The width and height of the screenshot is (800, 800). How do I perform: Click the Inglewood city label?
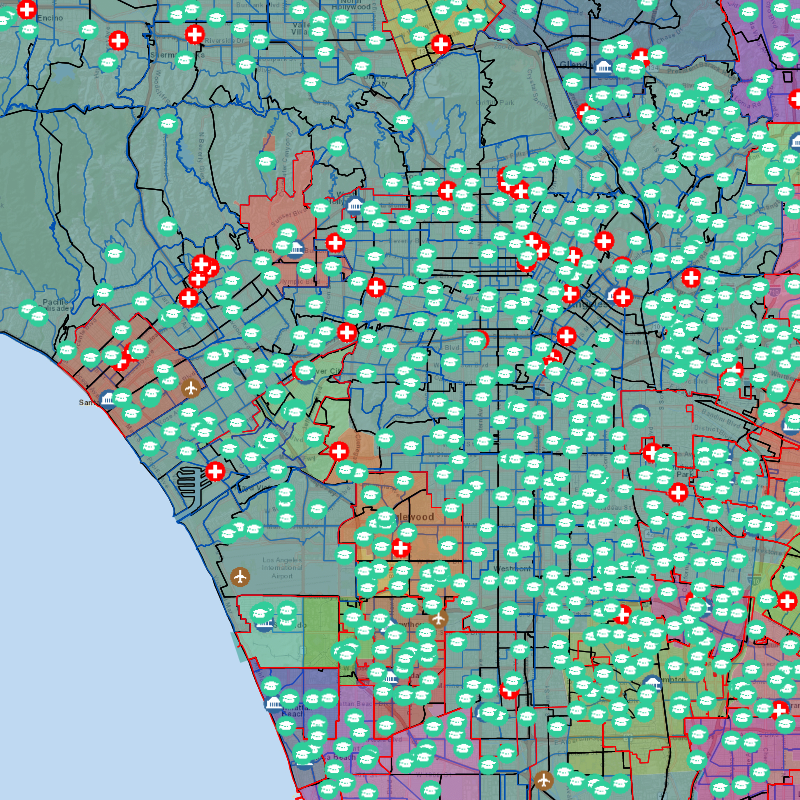[x=412, y=517]
